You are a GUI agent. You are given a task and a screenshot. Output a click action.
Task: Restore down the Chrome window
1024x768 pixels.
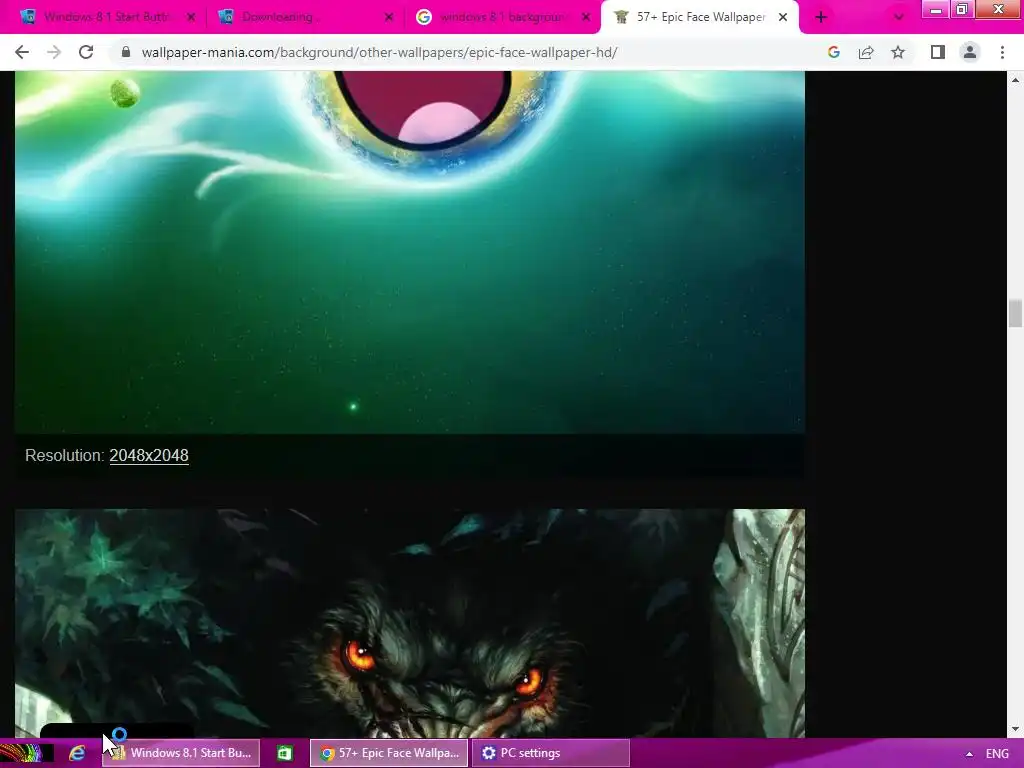[x=961, y=8]
